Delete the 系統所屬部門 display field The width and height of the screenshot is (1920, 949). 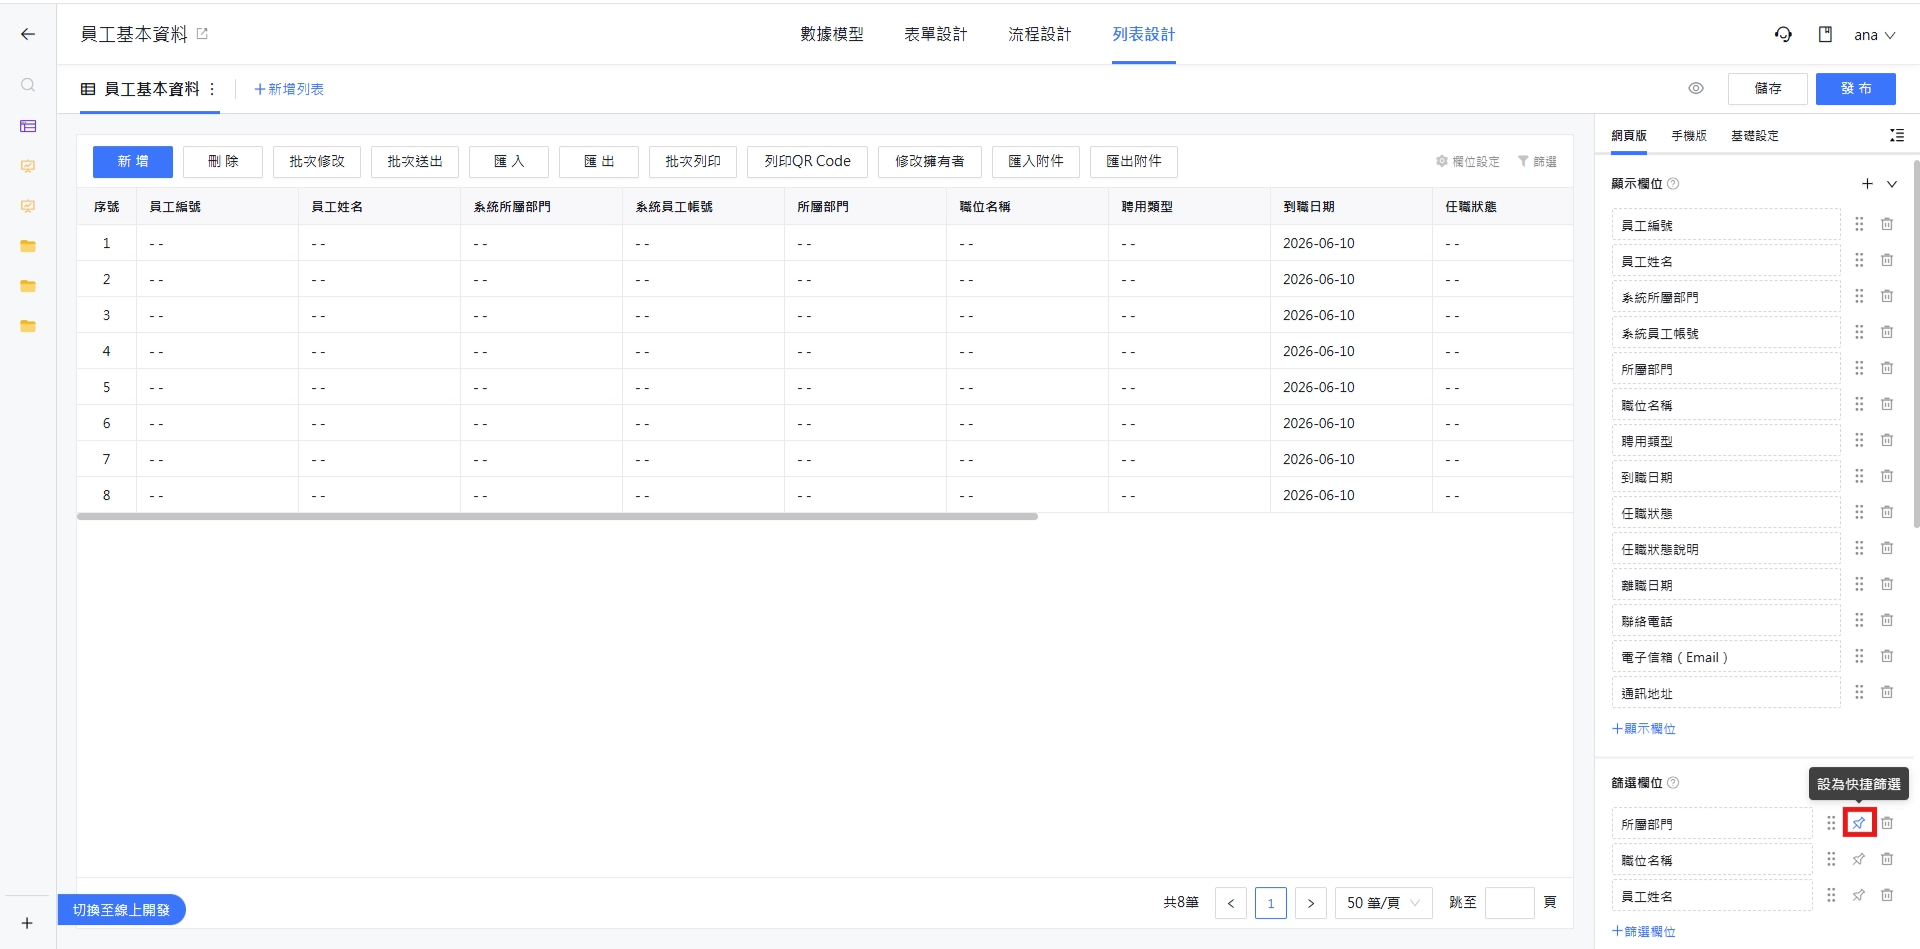click(x=1887, y=296)
